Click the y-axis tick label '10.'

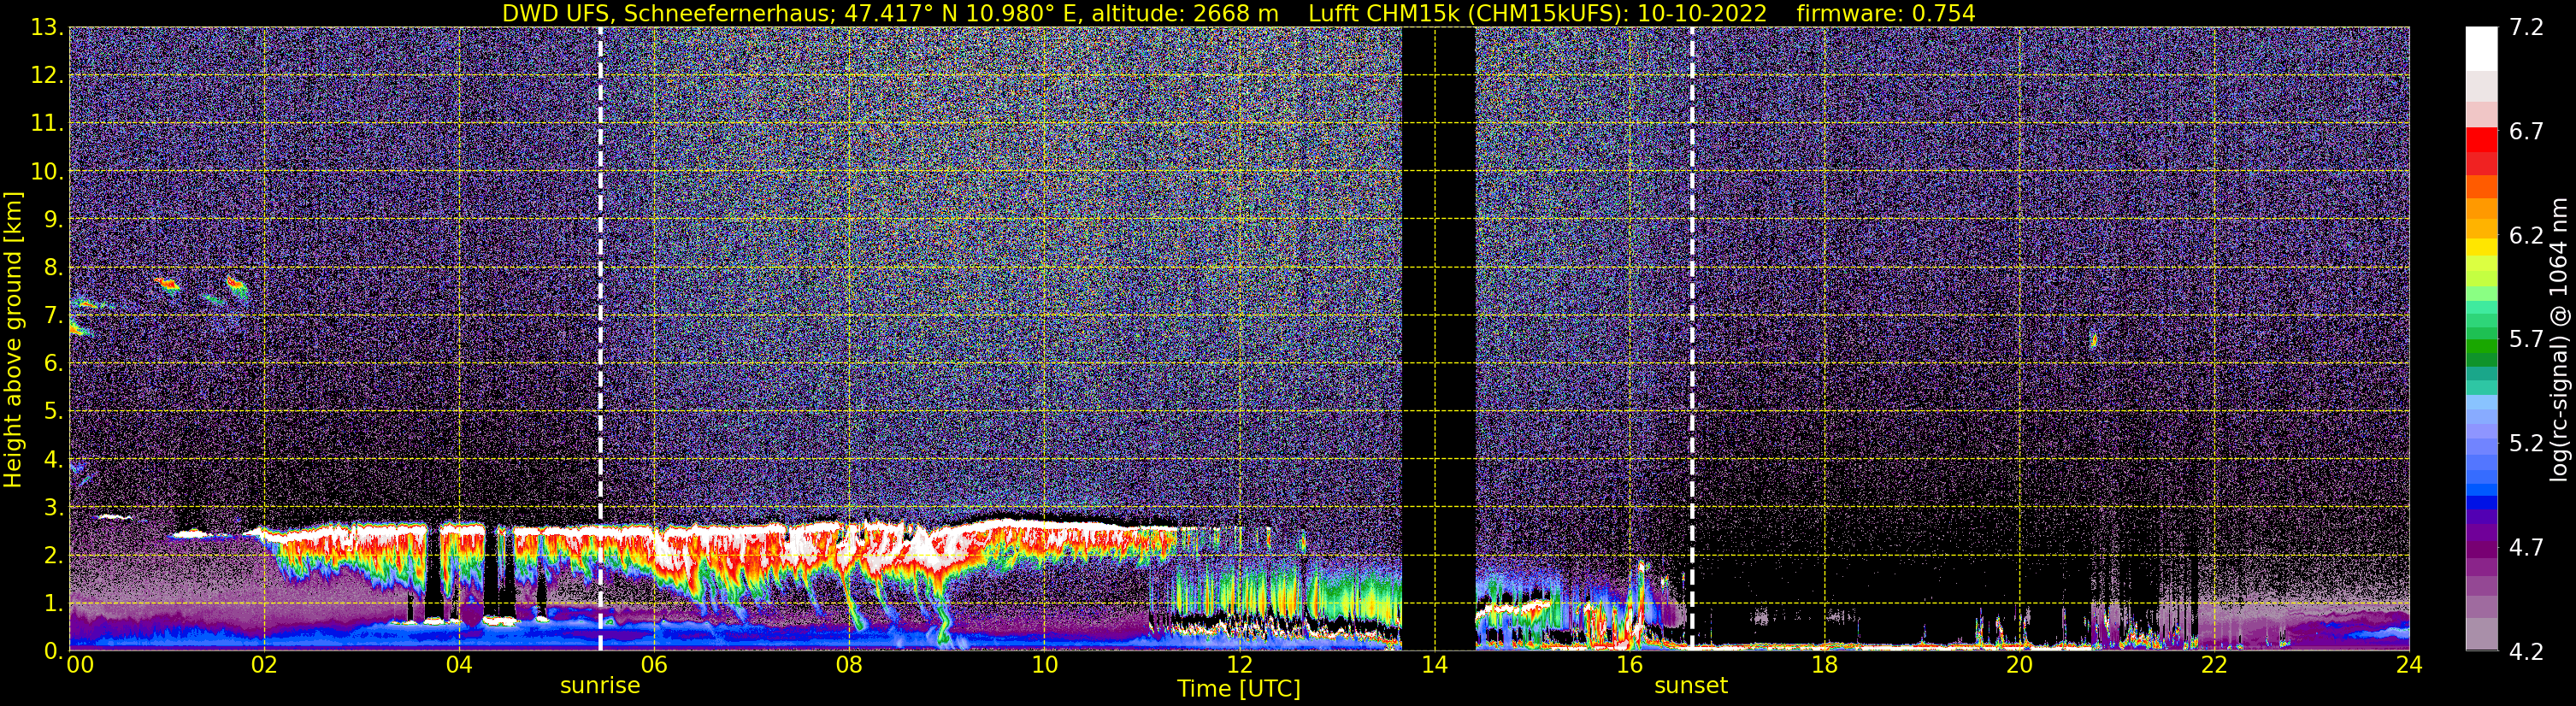(47, 172)
